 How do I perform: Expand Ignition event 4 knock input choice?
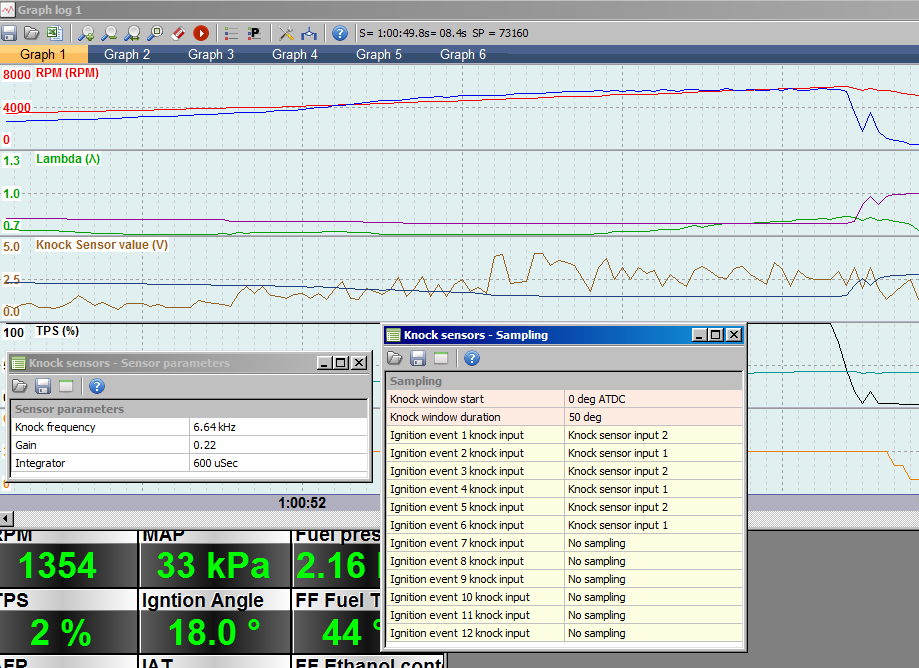(652, 489)
